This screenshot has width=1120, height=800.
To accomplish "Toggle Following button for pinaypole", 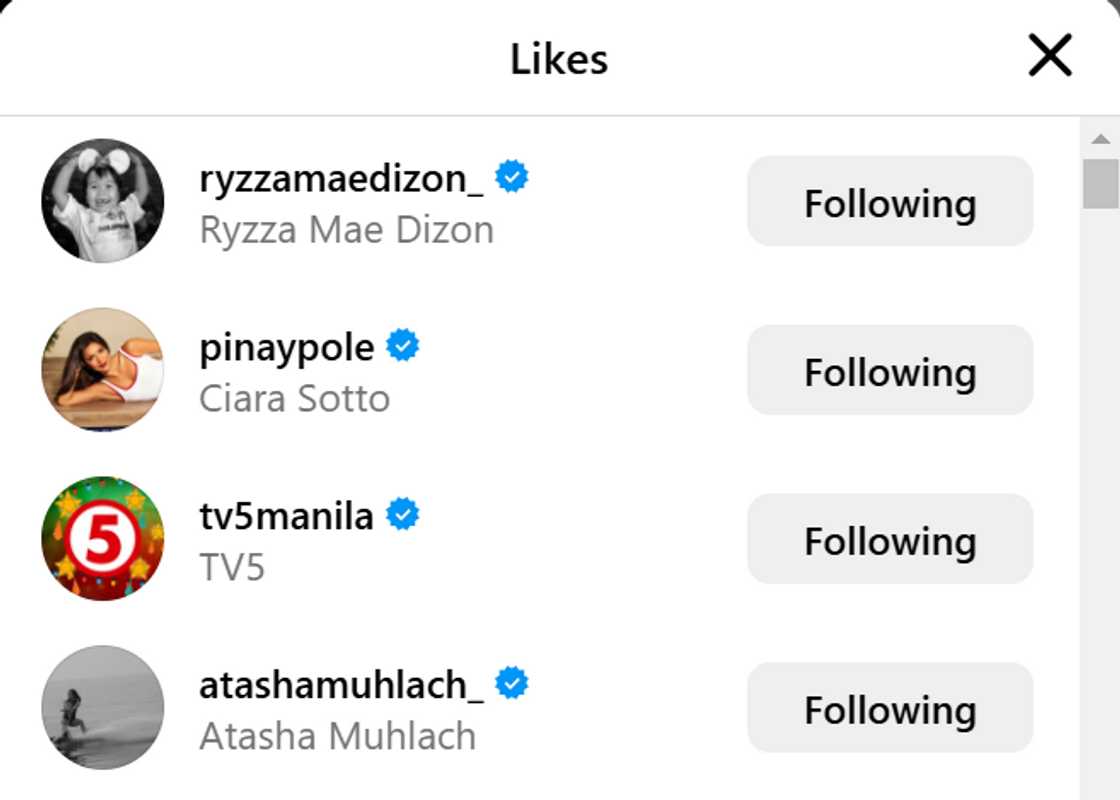I will click(x=890, y=370).
